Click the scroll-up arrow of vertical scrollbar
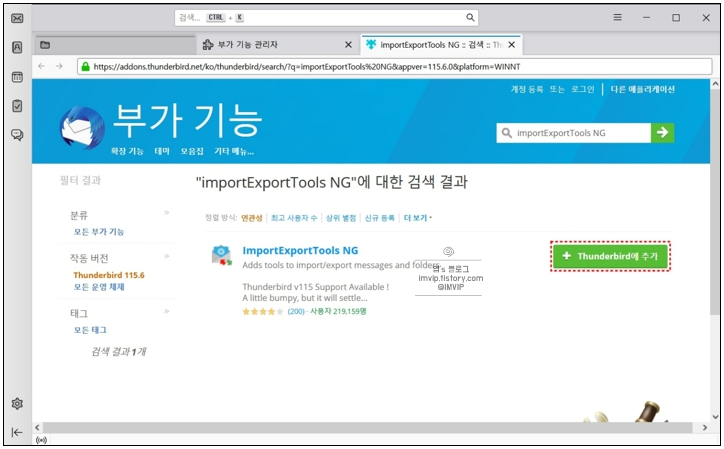This screenshot has width=724, height=449. tap(715, 84)
